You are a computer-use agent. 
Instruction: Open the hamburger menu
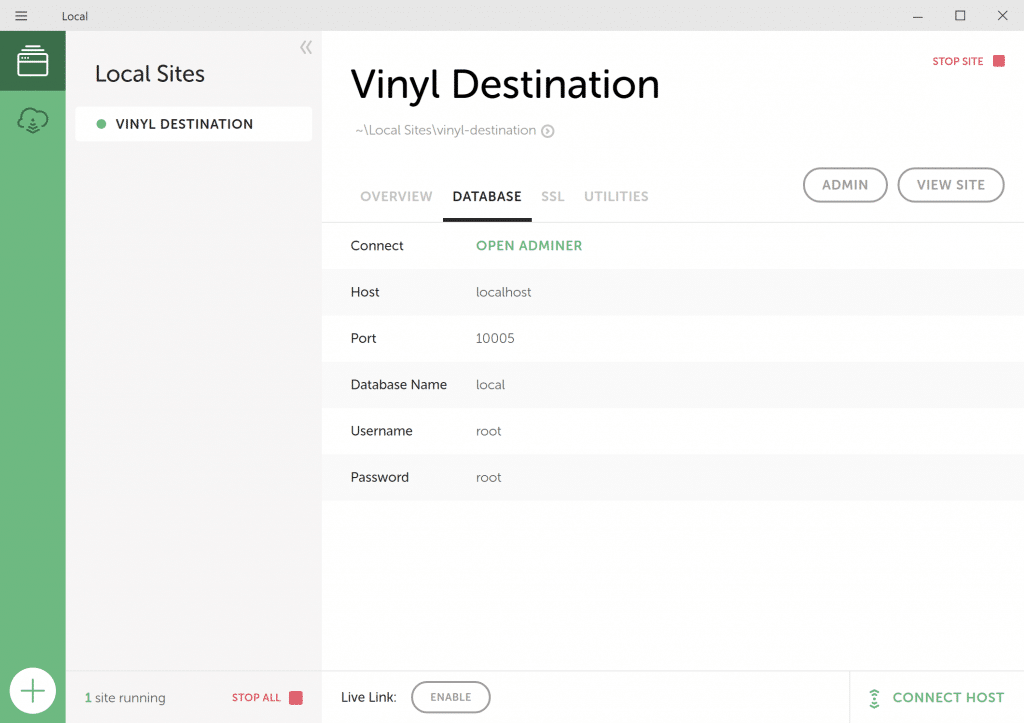(x=20, y=15)
